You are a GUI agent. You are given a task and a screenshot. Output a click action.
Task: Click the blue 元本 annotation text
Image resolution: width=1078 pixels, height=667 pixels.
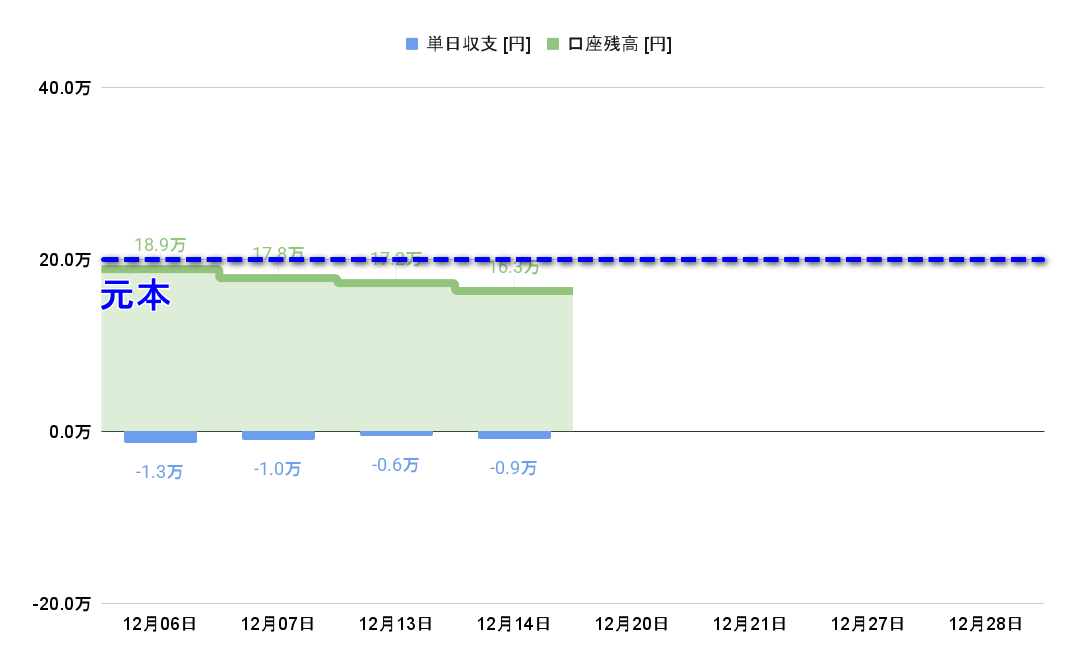(136, 296)
